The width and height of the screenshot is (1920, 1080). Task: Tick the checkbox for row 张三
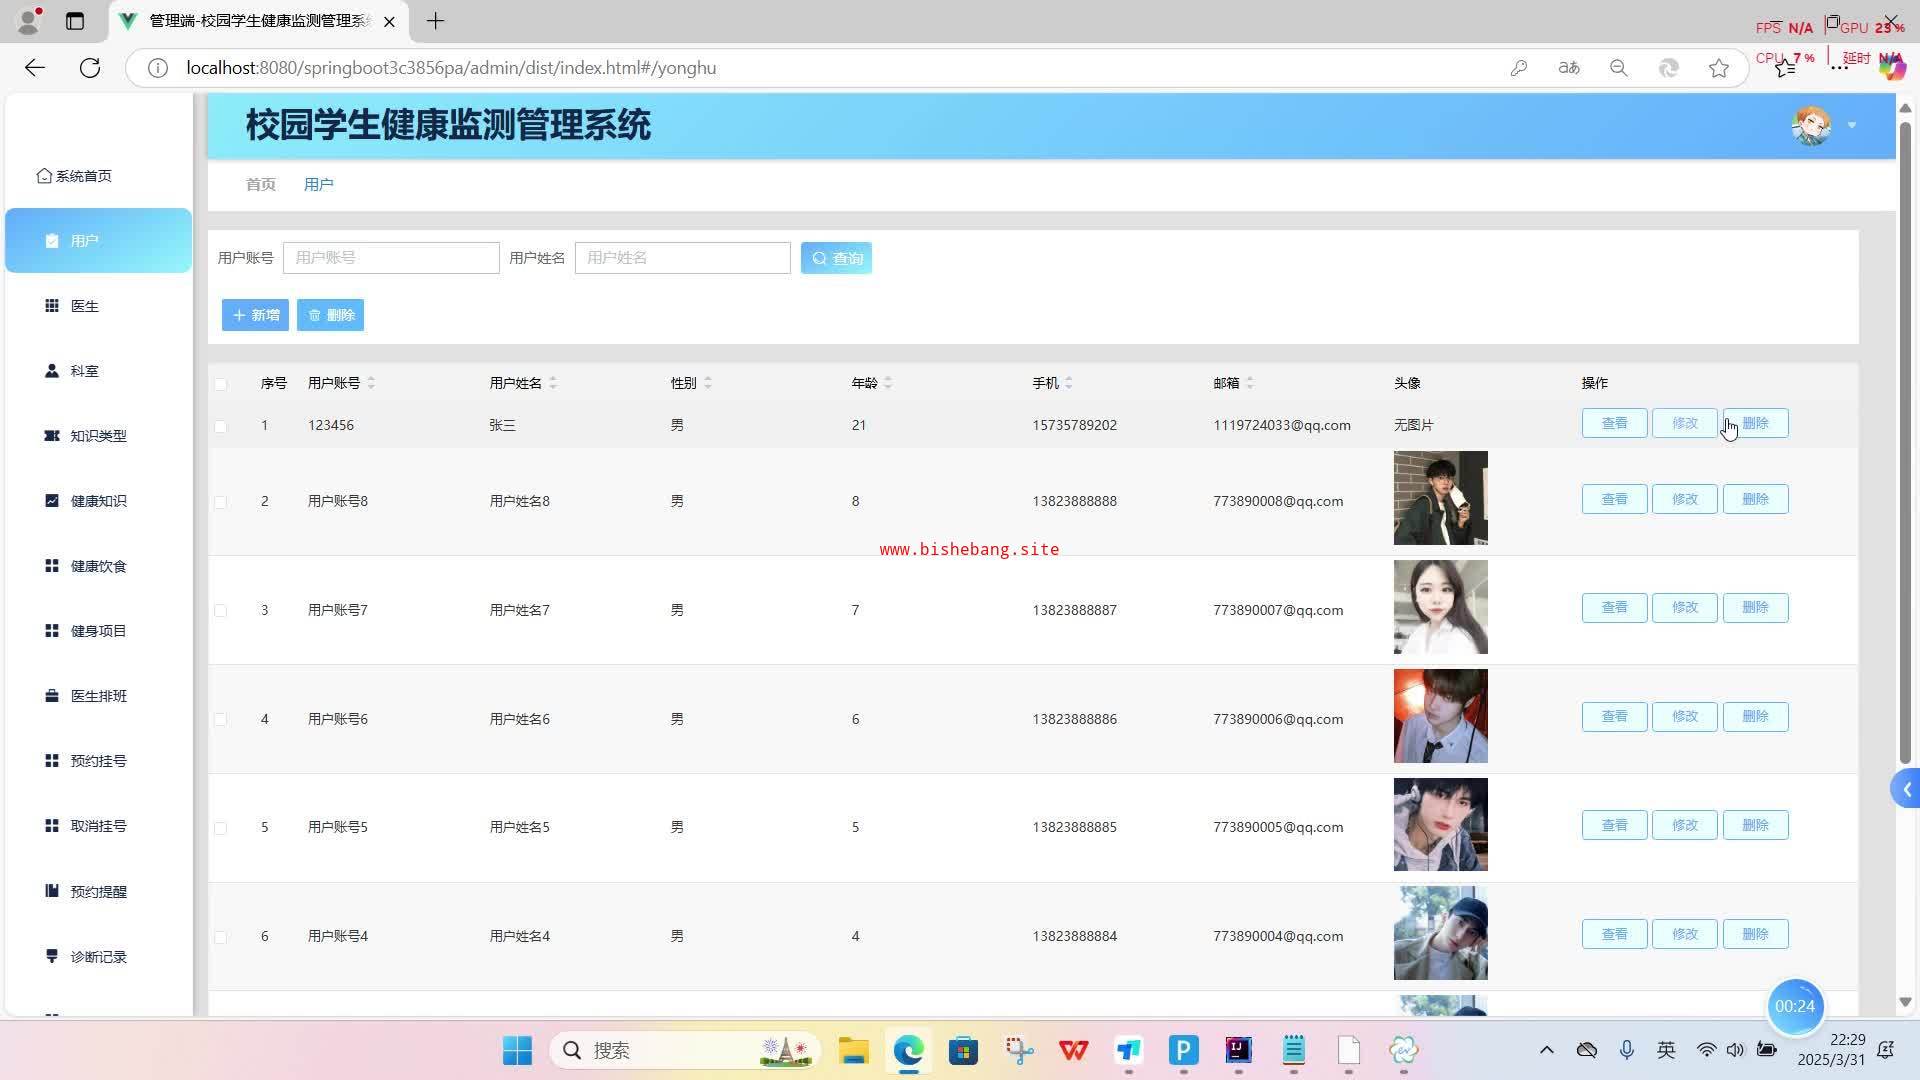click(221, 426)
